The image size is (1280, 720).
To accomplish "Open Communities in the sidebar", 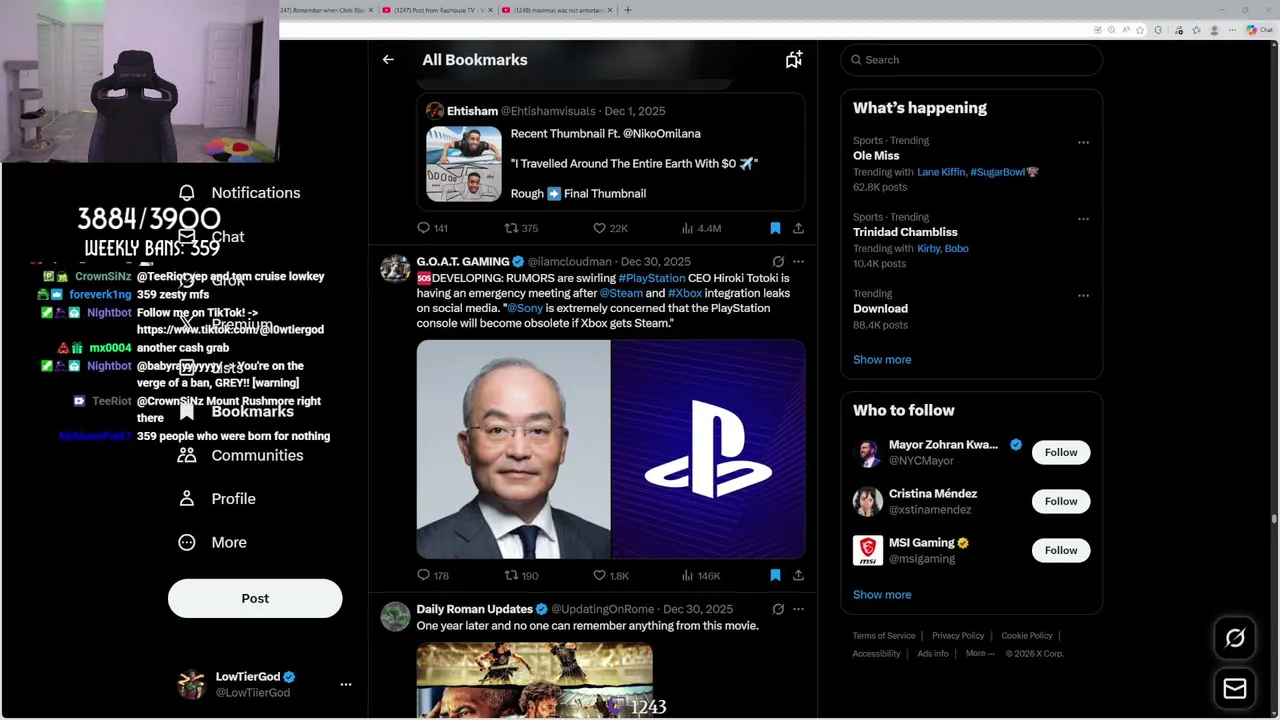I will (241, 455).
